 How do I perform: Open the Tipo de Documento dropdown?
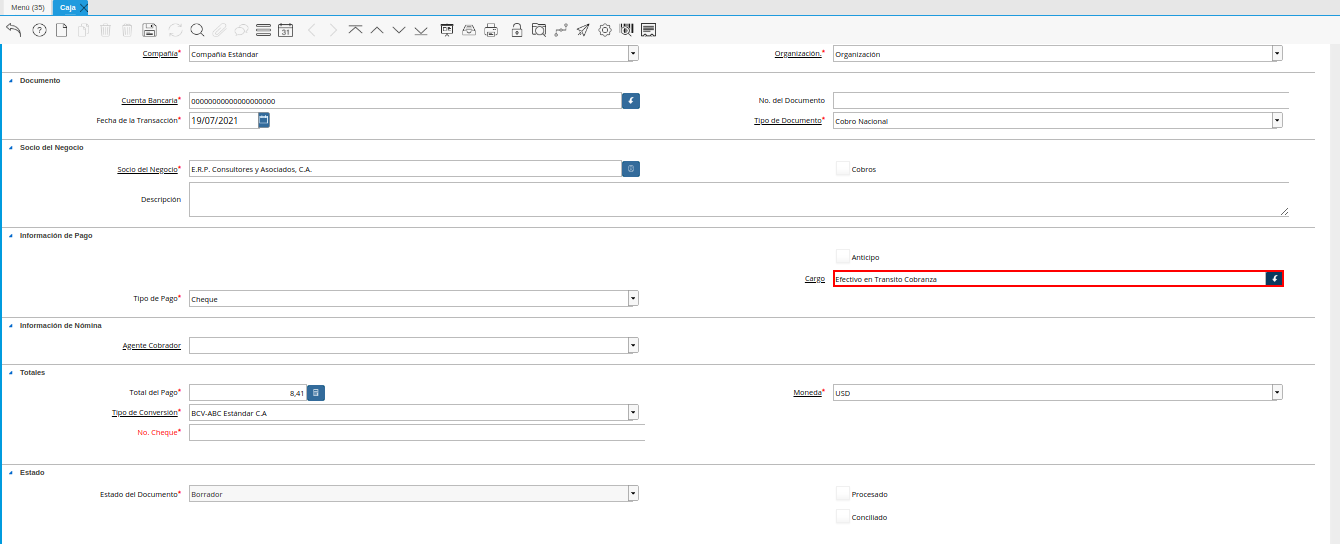(x=1277, y=121)
